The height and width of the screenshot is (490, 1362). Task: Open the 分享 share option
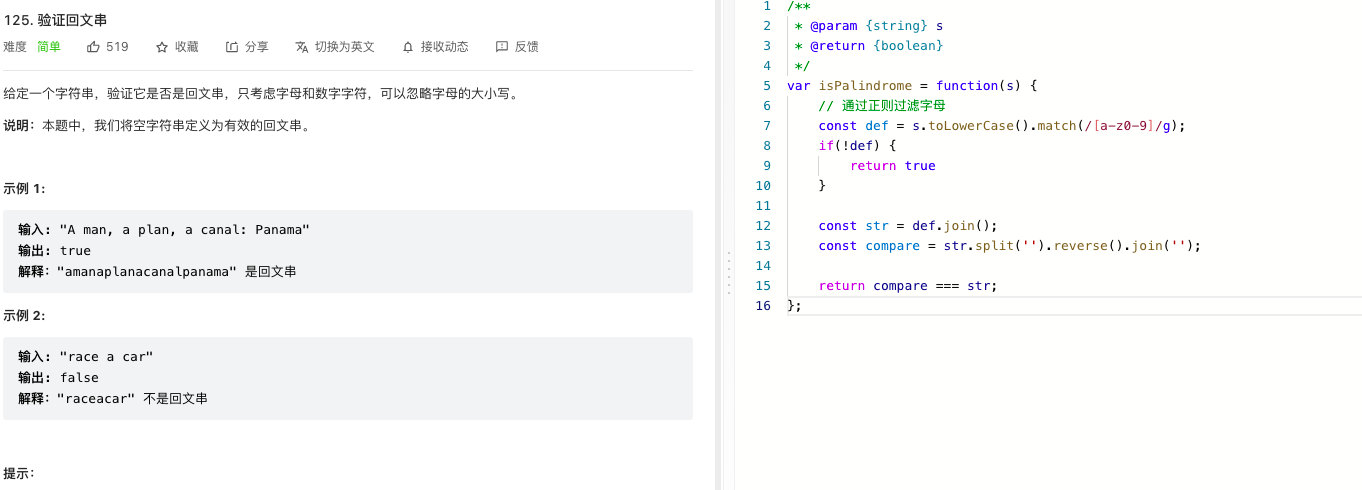tap(257, 46)
